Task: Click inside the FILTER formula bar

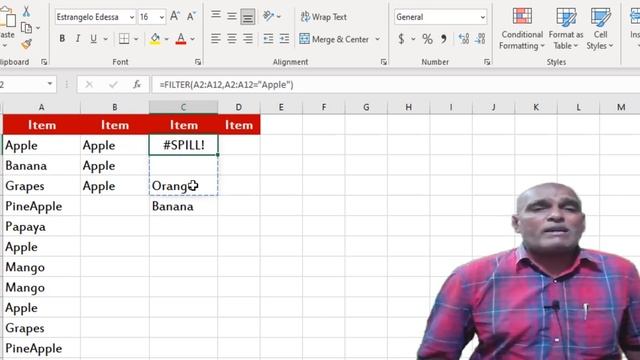Action: [395, 85]
